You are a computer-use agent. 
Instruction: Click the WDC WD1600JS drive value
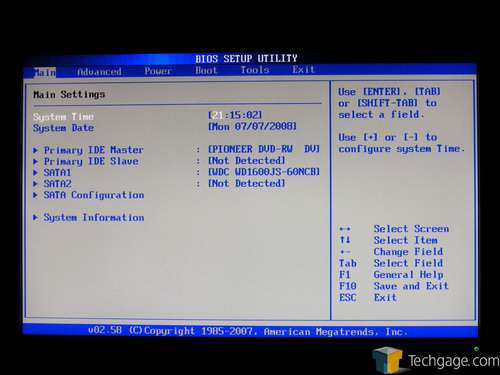click(264, 172)
